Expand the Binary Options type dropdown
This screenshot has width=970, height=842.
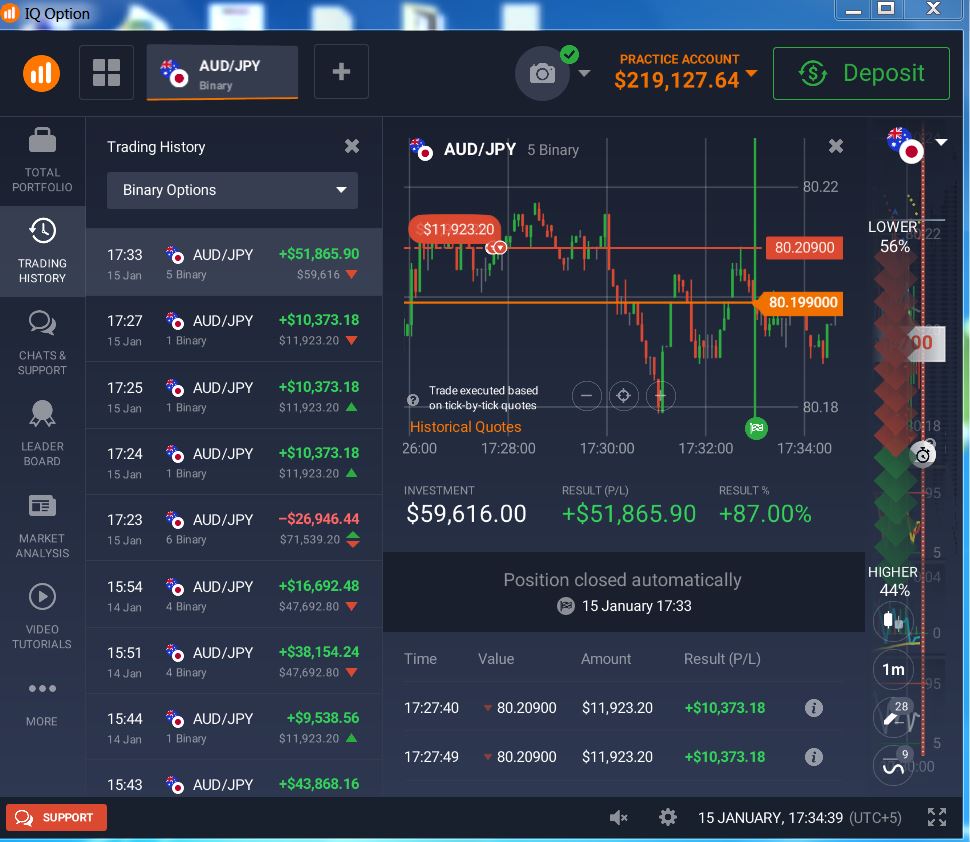232,190
